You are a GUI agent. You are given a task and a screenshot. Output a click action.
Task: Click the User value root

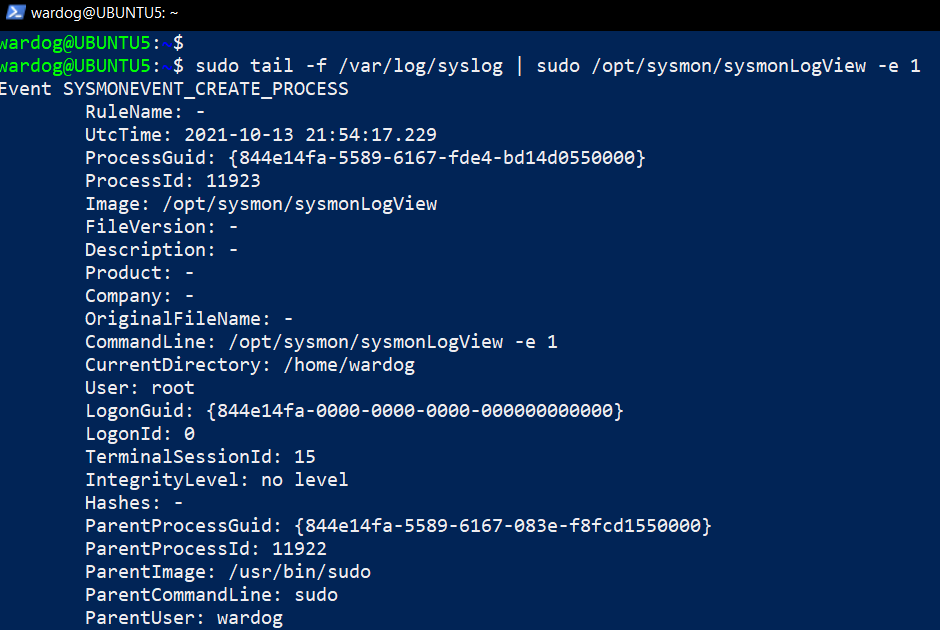coord(173,388)
